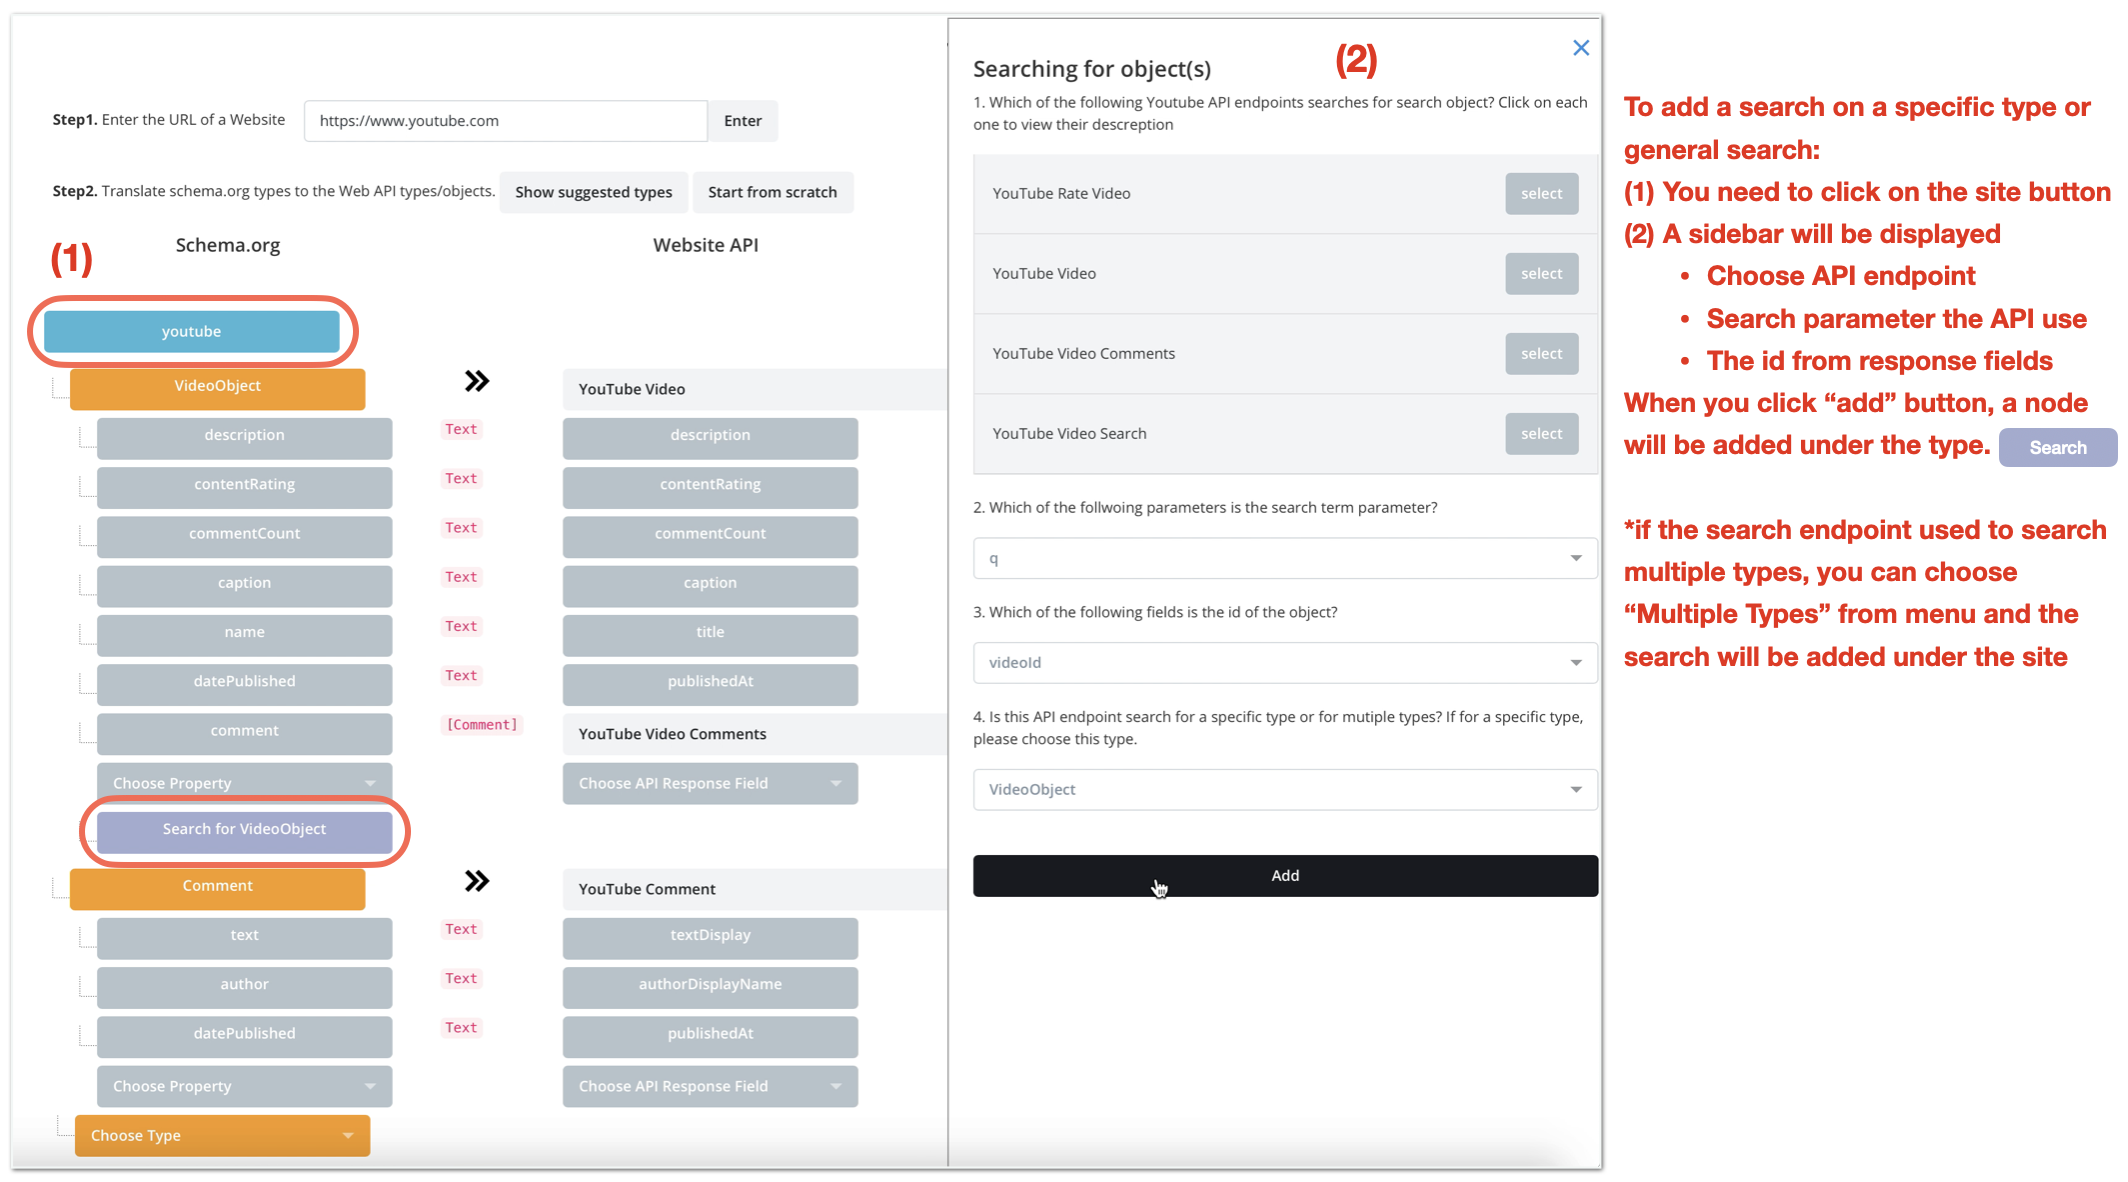The width and height of the screenshot is (2128, 1182).
Task: Open the VideoObject type dropdown
Action: click(x=1284, y=790)
